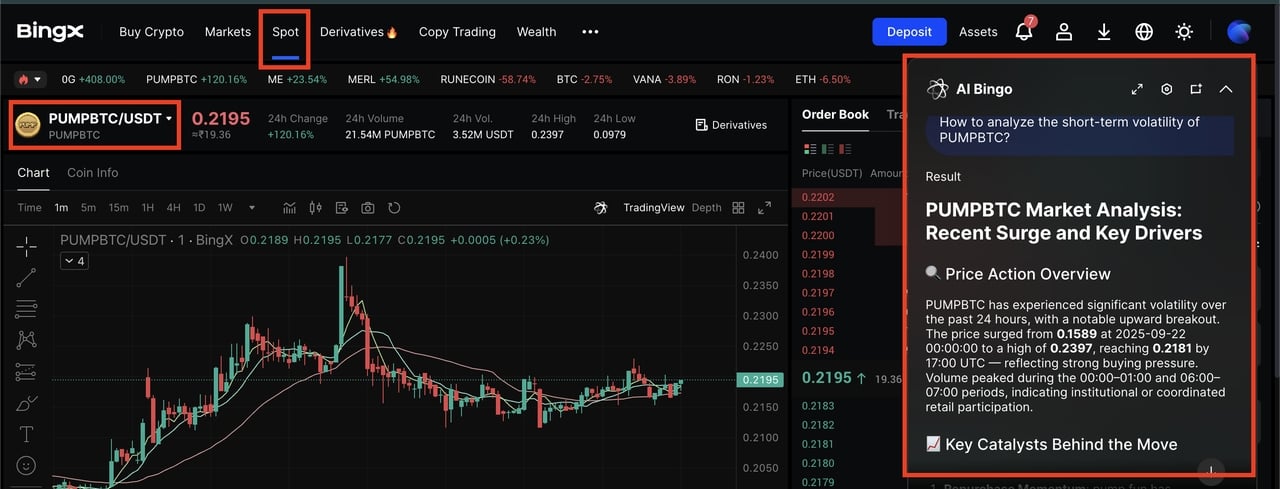Viewport: 1280px width, 489px height.
Task: Open the Derivatives link beside 24h Low
Action: click(x=731, y=125)
